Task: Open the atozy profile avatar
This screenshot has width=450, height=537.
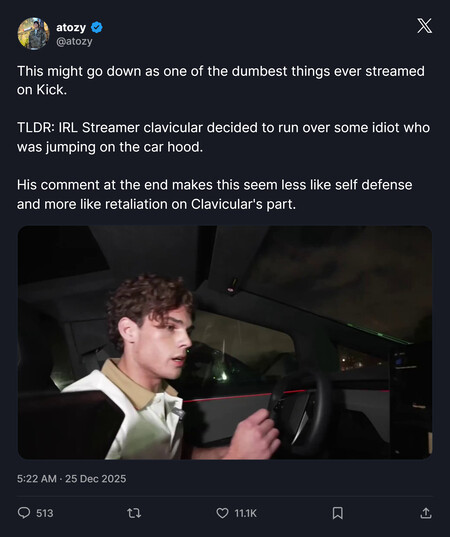Action: 34,34
